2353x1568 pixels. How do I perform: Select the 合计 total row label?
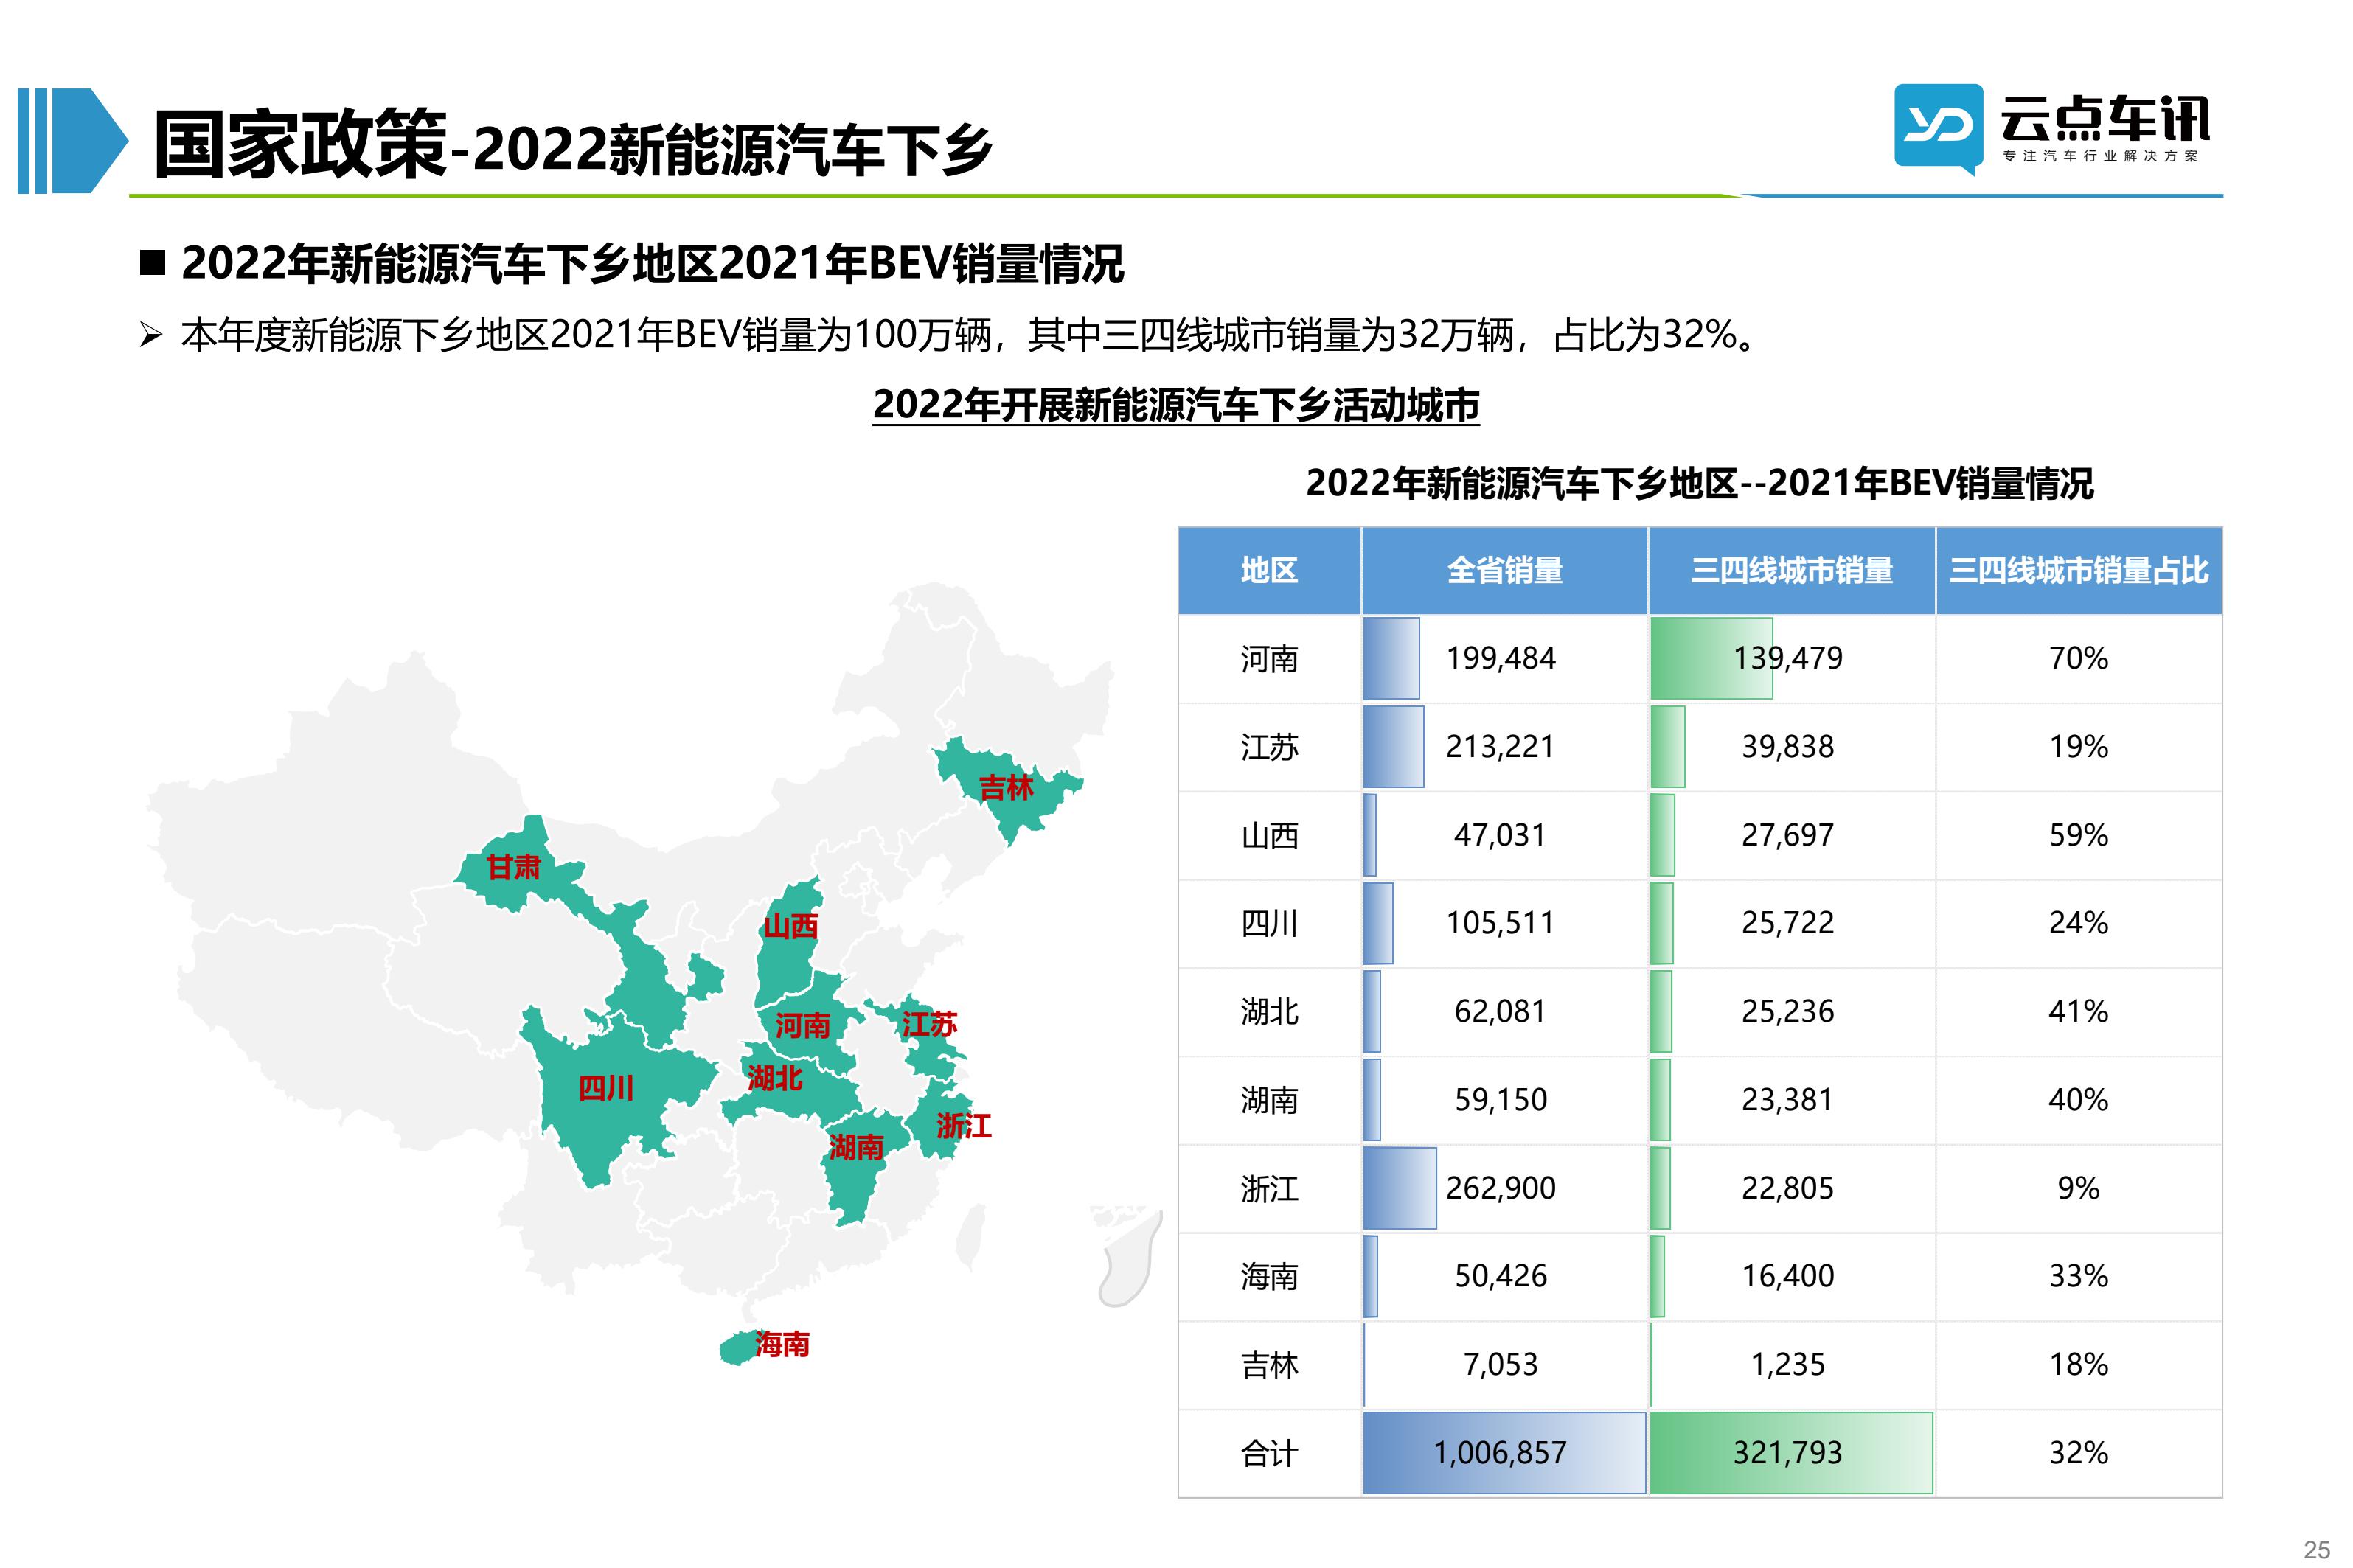tap(1269, 1454)
